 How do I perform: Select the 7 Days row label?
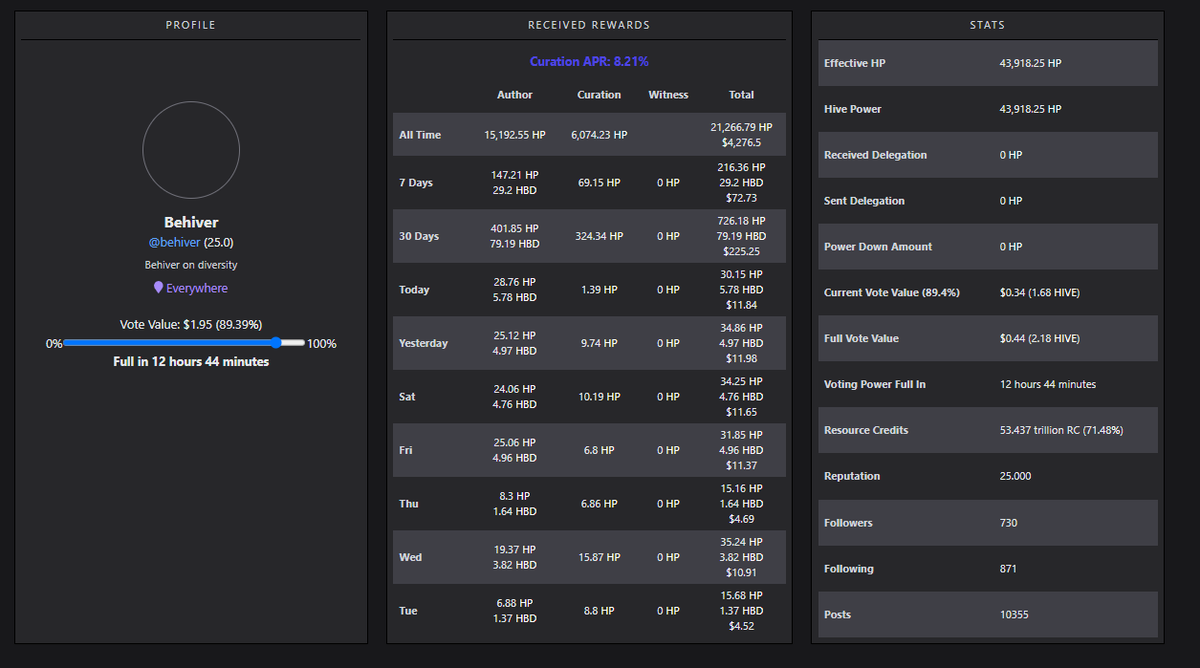click(416, 183)
